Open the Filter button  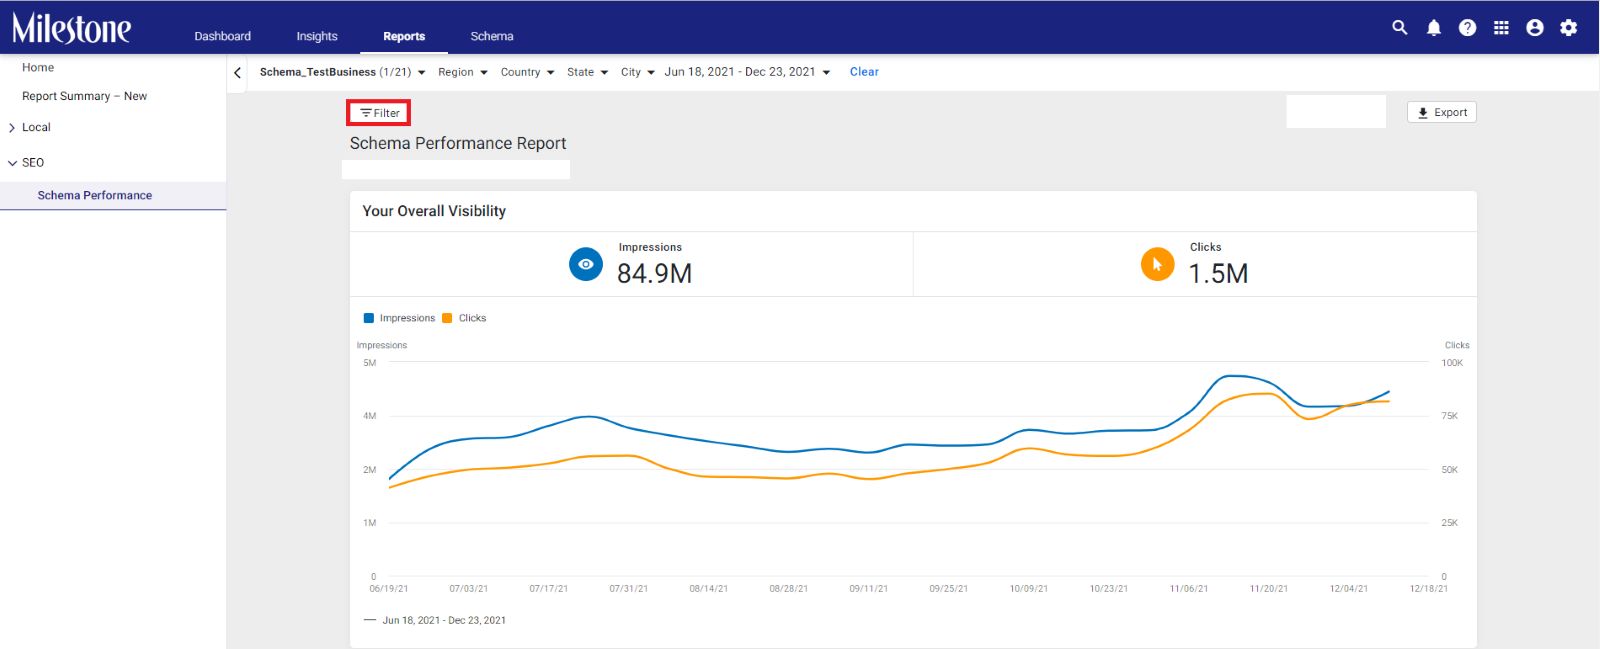379,113
